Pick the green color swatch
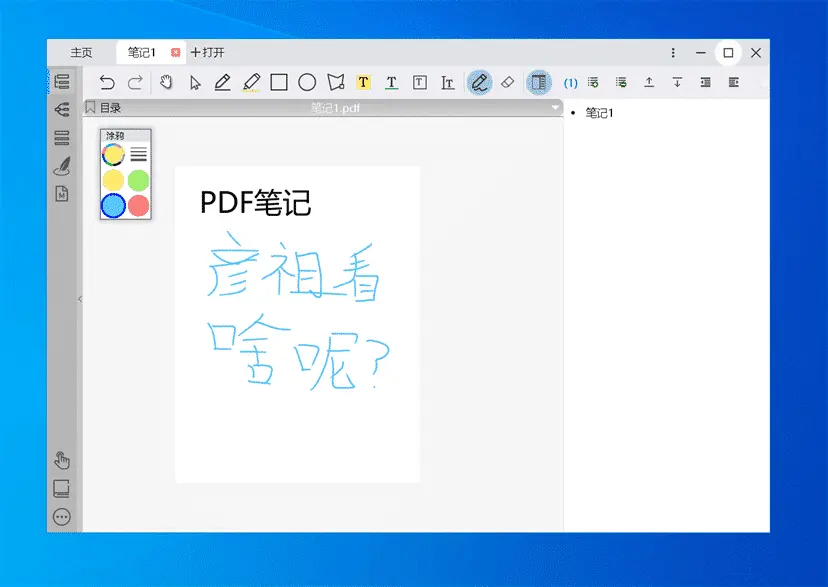Viewport: 828px width, 587px height. pos(138,180)
